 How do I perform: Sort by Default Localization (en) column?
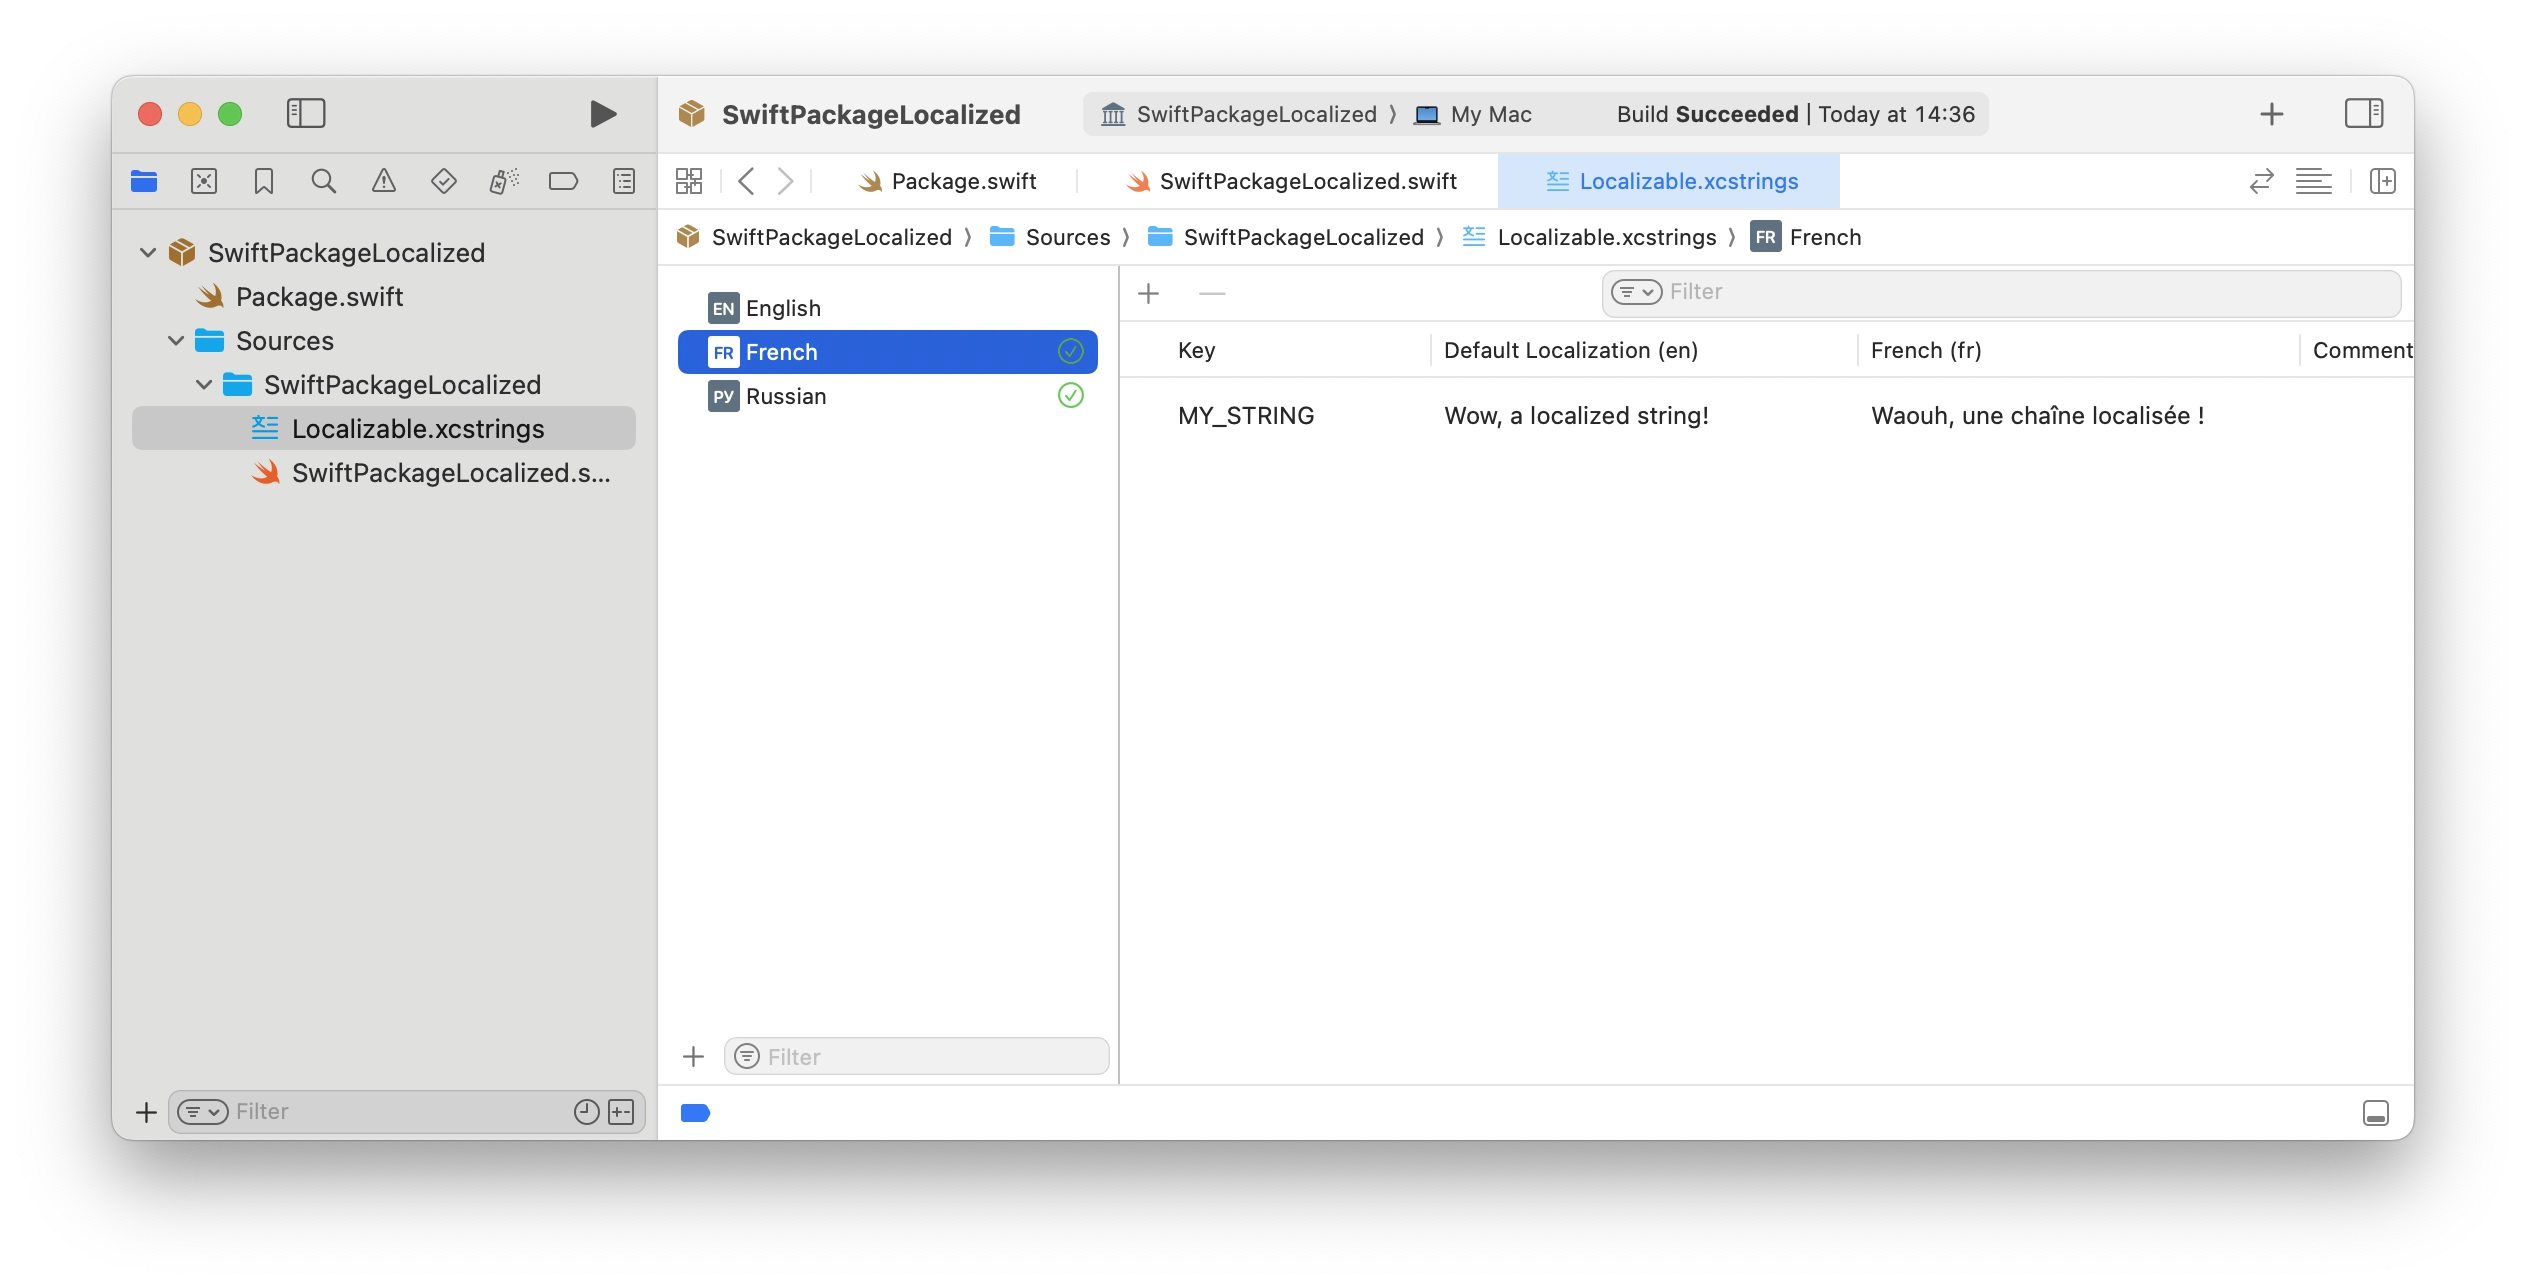click(x=1571, y=350)
